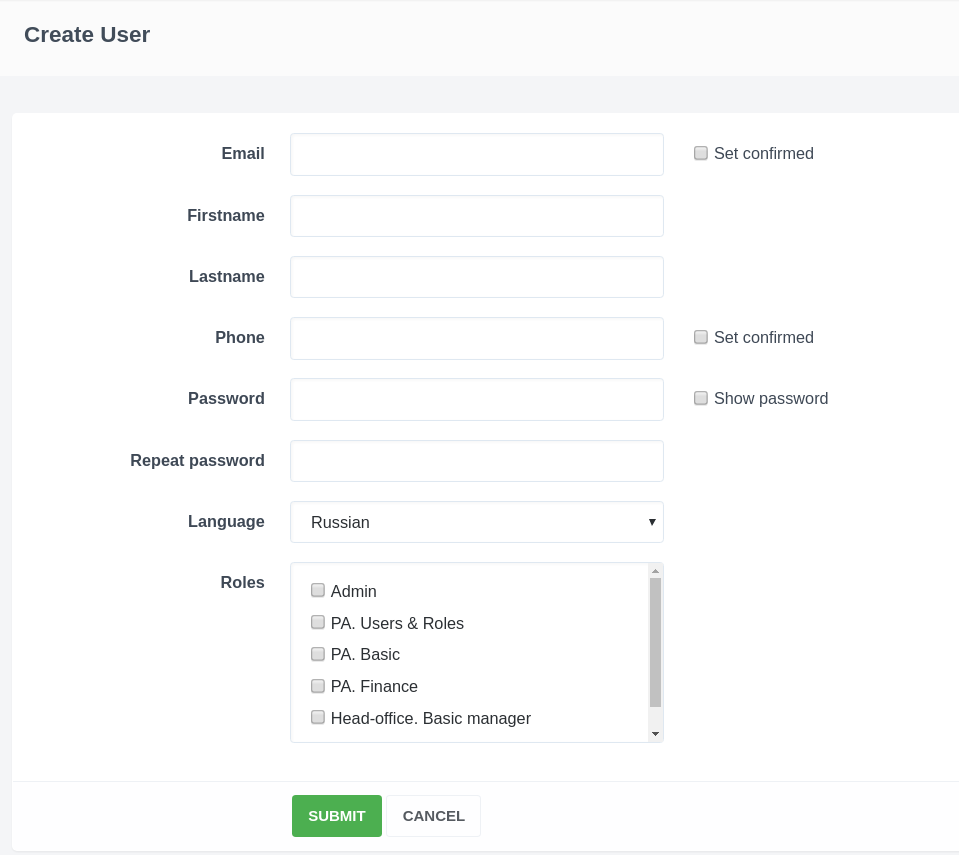Toggle the Show password checkbox
This screenshot has width=959, height=855.
tap(701, 398)
